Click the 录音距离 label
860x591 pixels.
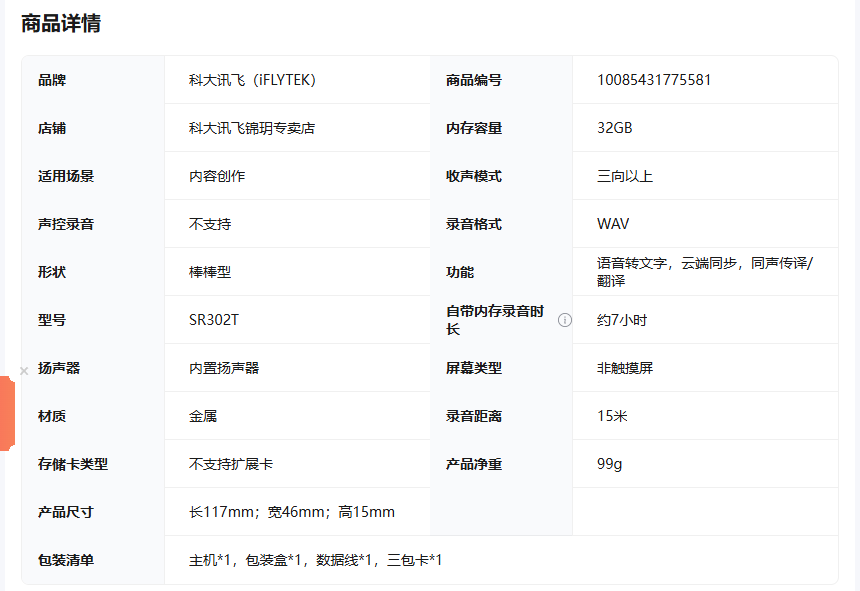(474, 416)
